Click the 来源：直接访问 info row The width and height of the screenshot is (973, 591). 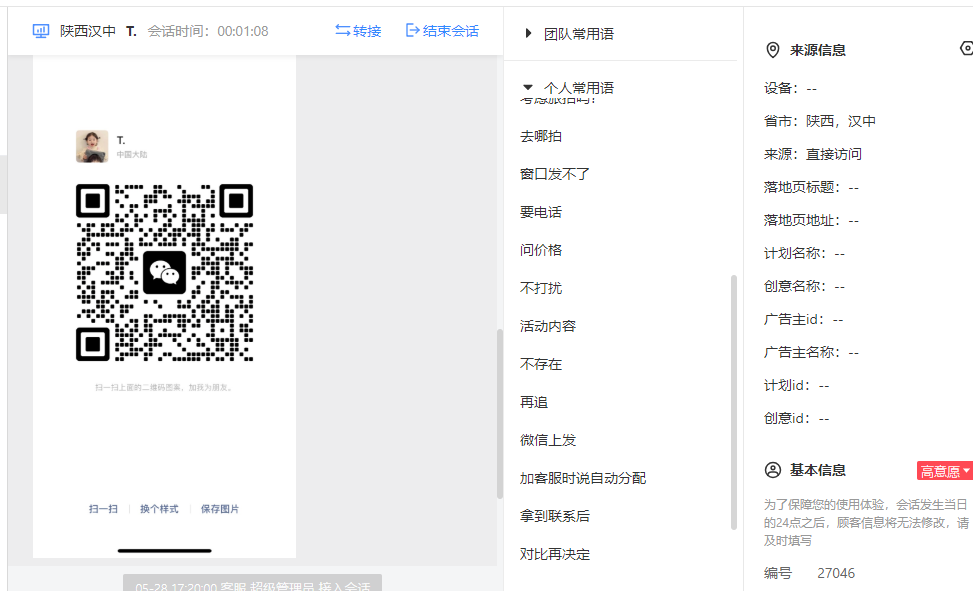(813, 154)
